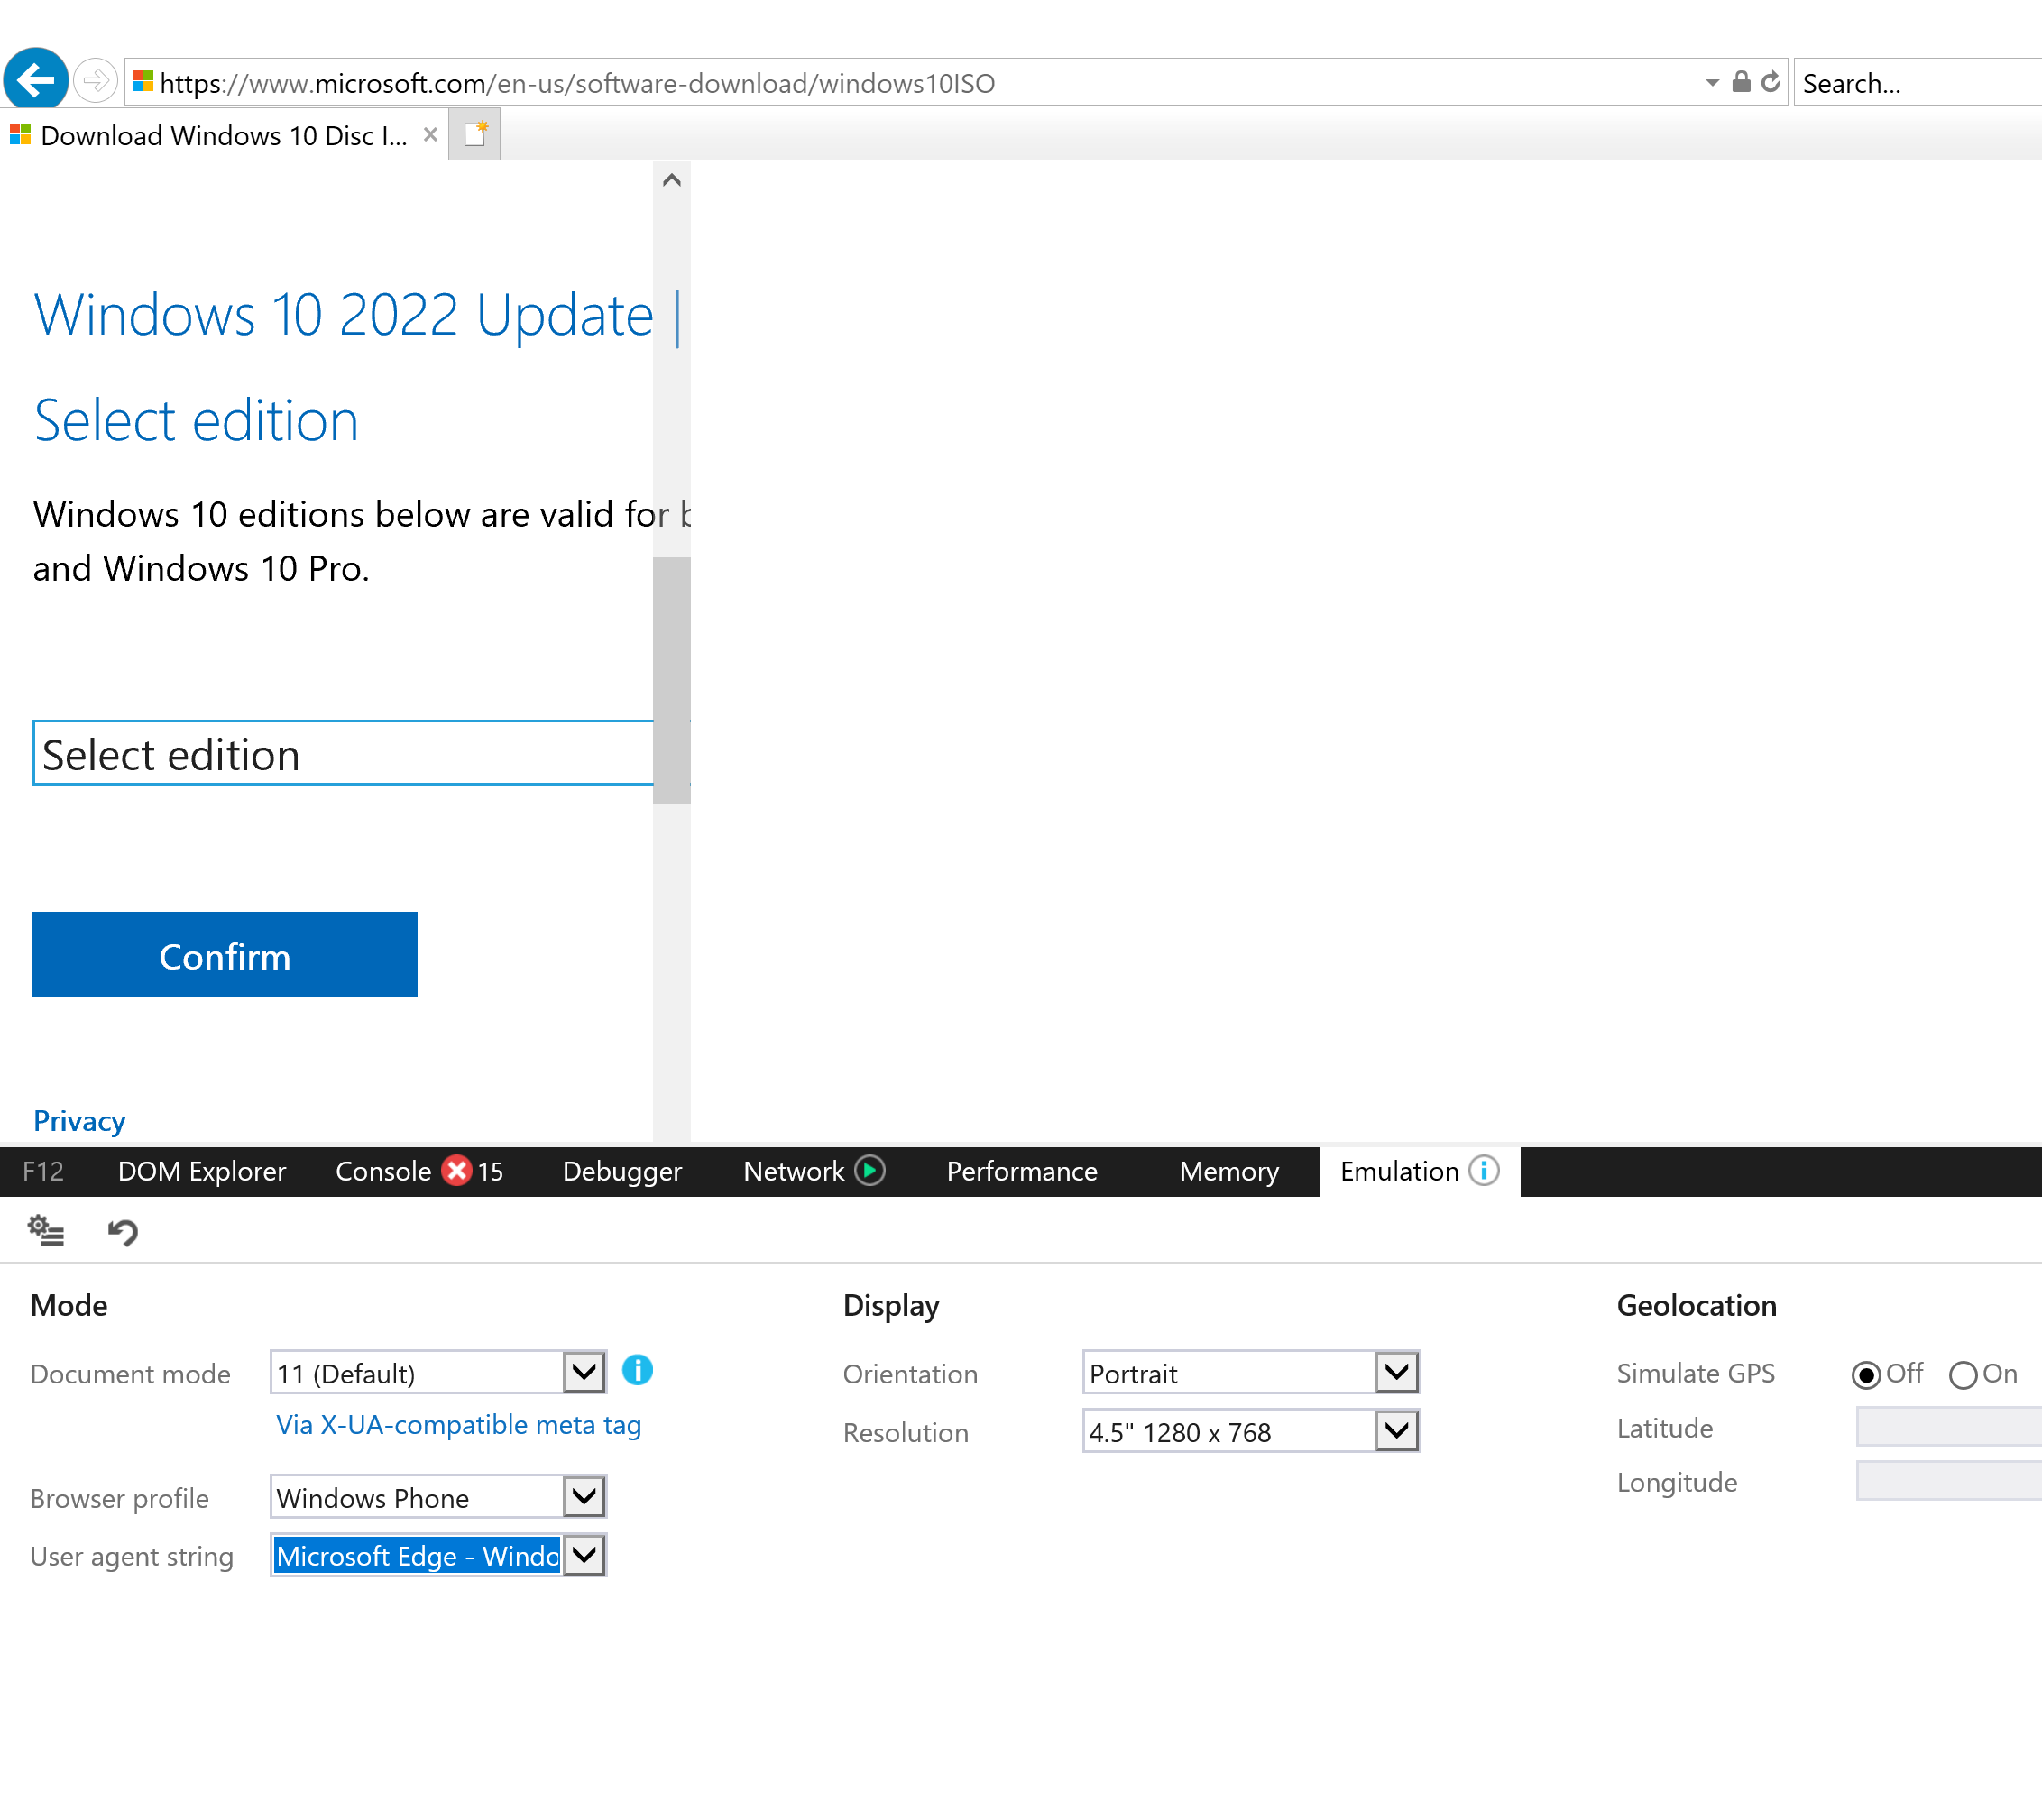Image resolution: width=2042 pixels, height=1820 pixels.
Task: Open the Privacy link
Action: click(x=79, y=1121)
